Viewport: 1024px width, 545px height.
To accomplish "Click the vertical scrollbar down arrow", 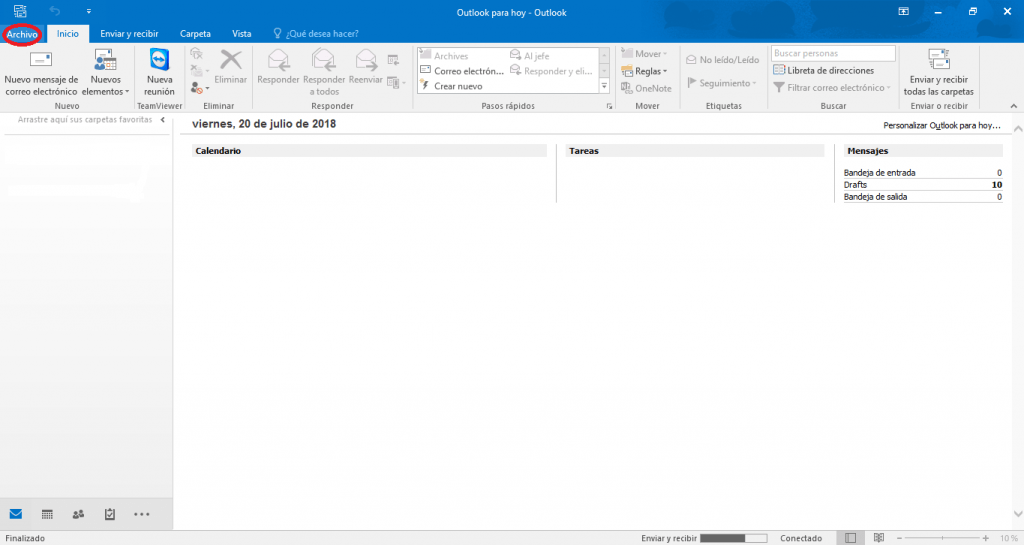I will click(1018, 514).
